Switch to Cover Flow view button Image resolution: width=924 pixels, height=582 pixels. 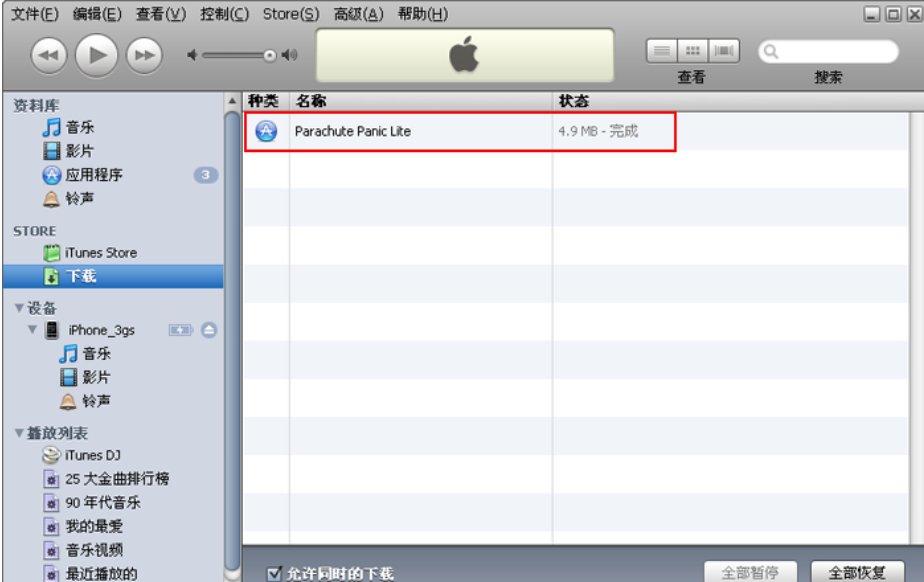[724, 51]
